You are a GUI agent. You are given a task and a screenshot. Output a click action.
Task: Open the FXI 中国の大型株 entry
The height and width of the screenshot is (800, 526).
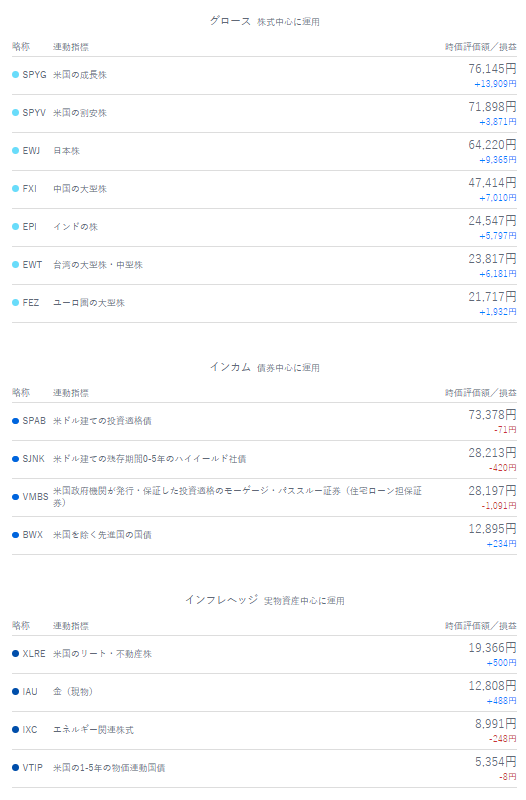264,189
